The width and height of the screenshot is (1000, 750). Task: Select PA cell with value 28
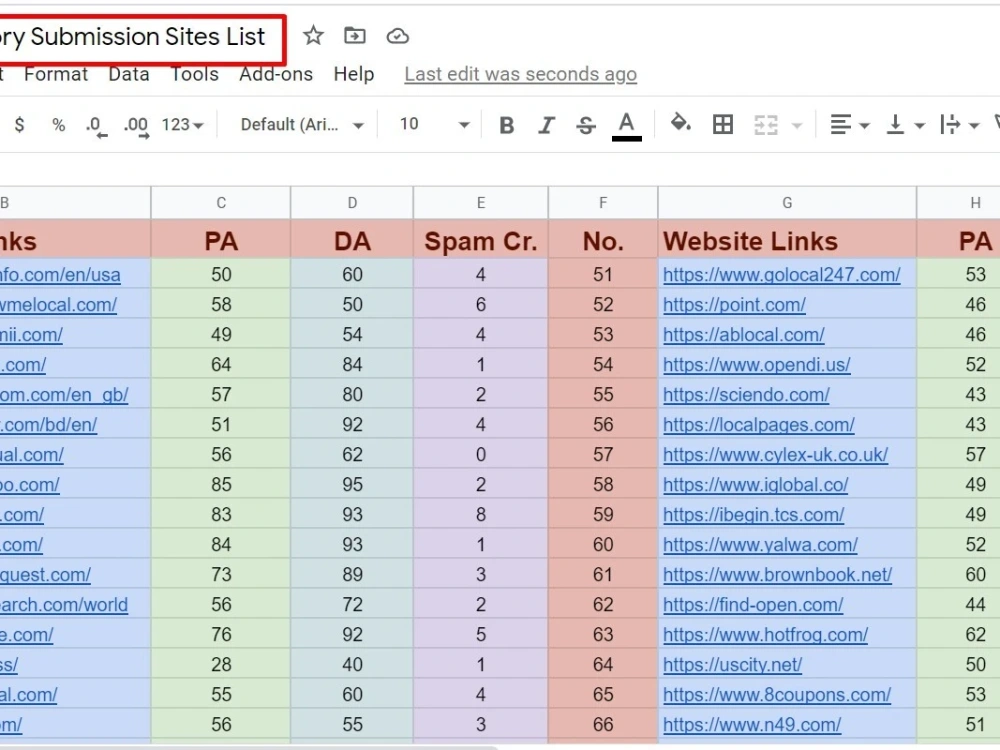[x=221, y=665]
